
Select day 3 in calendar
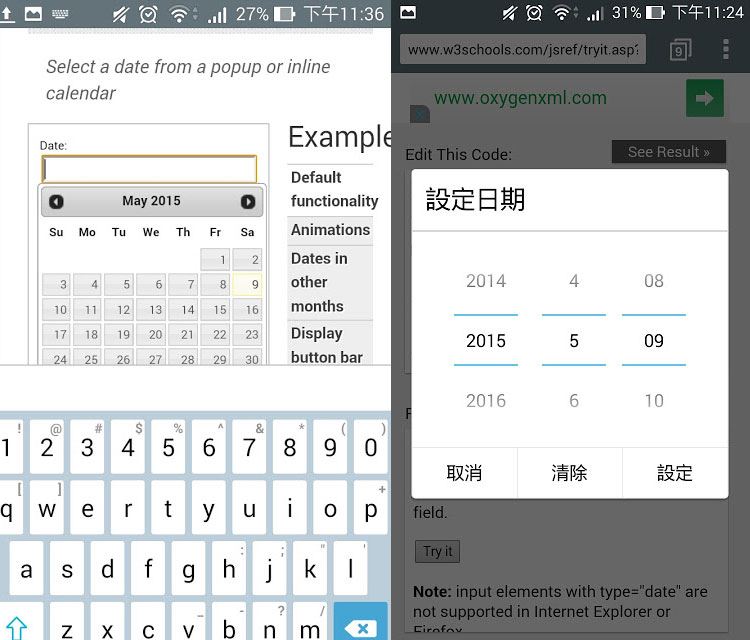click(x=56, y=284)
